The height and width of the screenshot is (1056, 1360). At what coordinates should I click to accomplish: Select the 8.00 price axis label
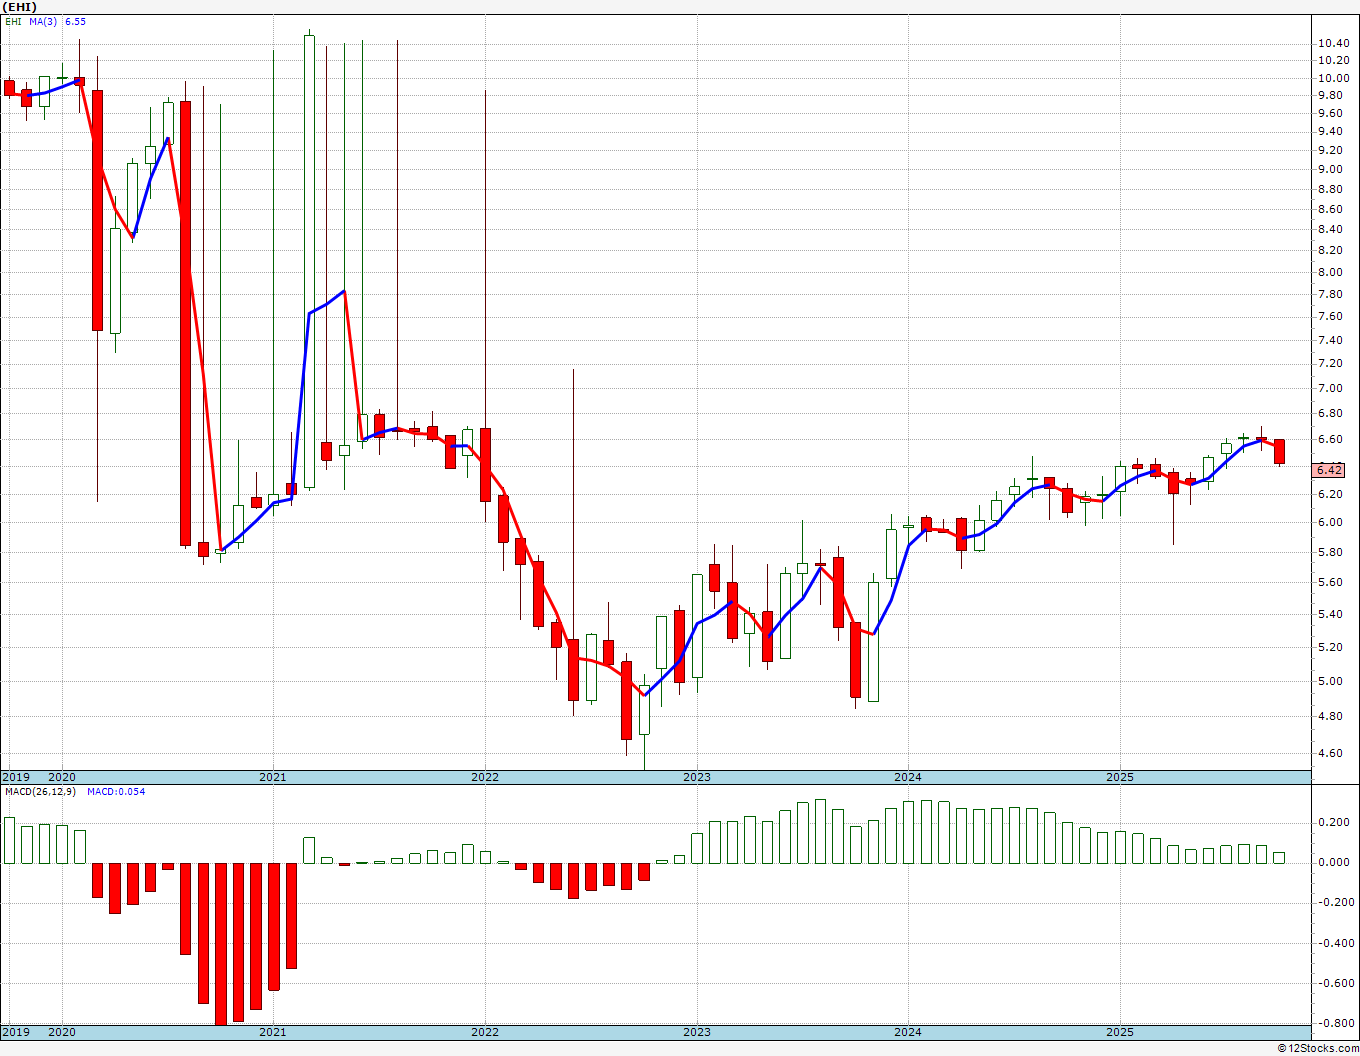(1331, 272)
